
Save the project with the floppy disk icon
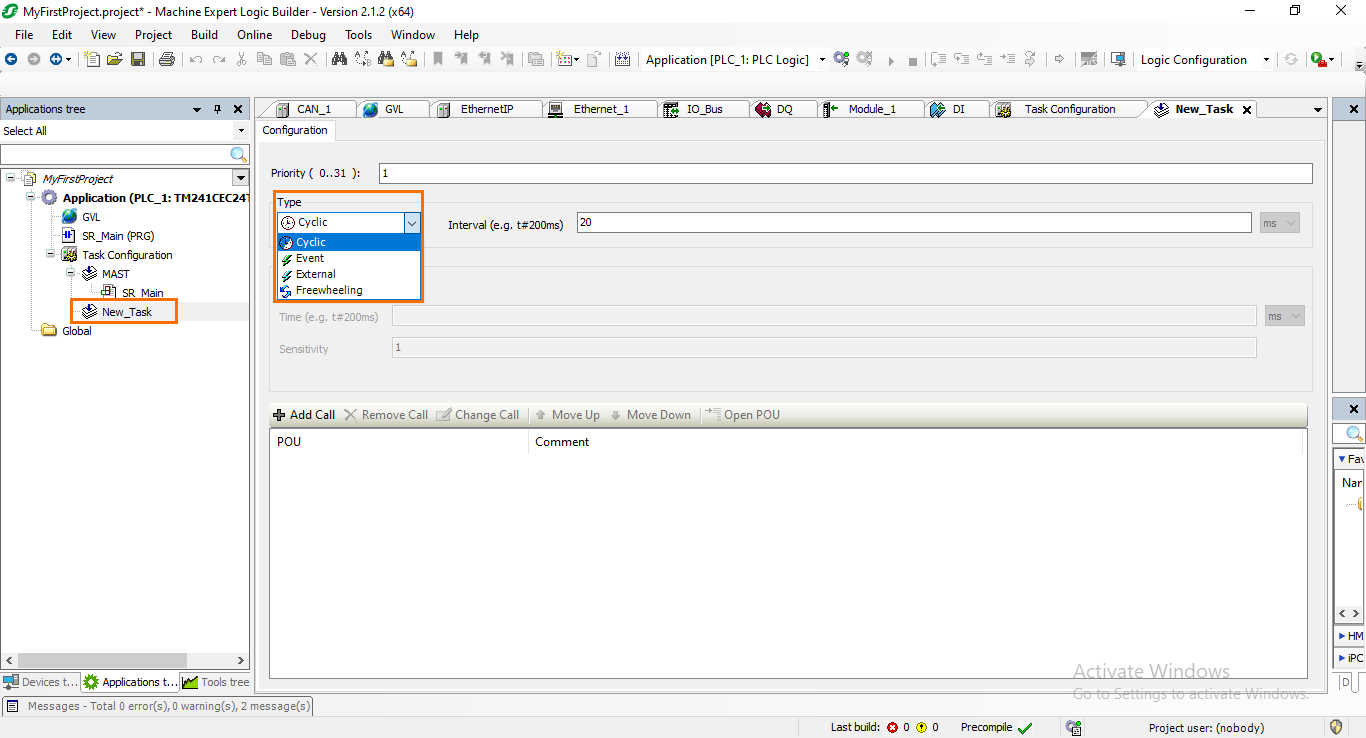138,59
